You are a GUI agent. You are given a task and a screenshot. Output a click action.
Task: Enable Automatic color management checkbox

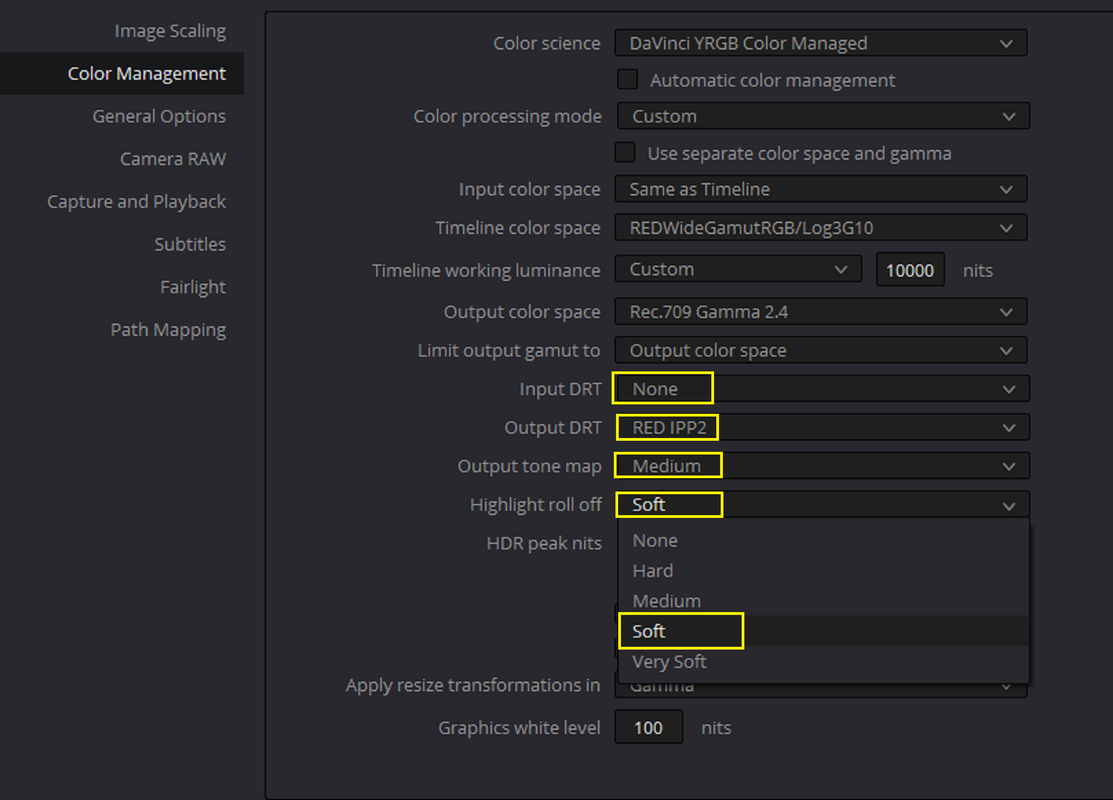pos(627,80)
